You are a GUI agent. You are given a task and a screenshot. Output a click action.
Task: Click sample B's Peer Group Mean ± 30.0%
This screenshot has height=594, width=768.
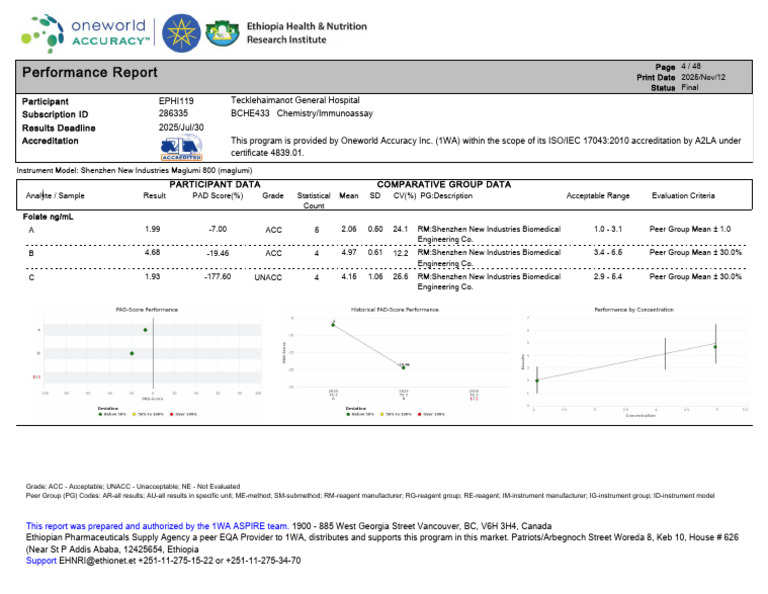tap(696, 252)
